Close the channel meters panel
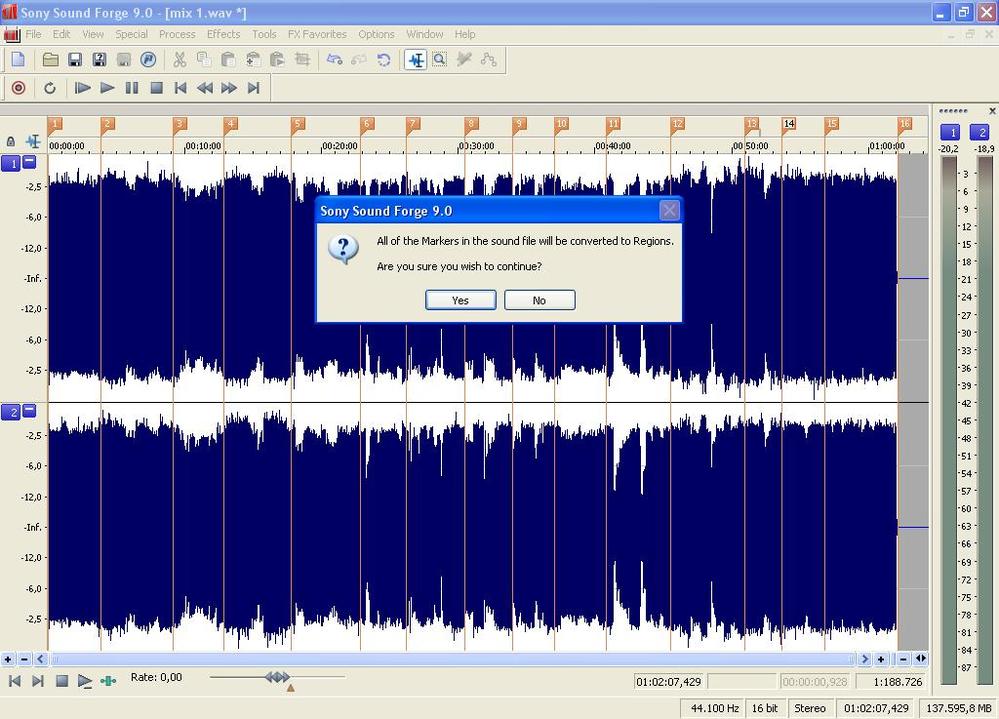This screenshot has height=719, width=999. coord(992,111)
